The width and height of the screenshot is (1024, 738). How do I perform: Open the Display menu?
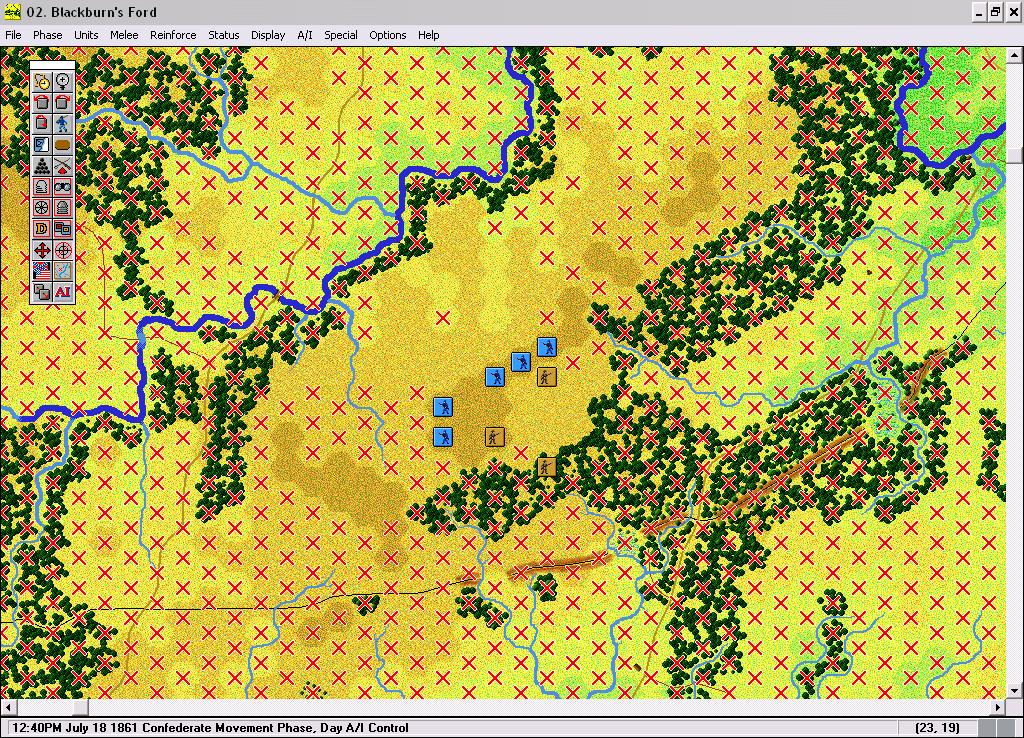268,35
